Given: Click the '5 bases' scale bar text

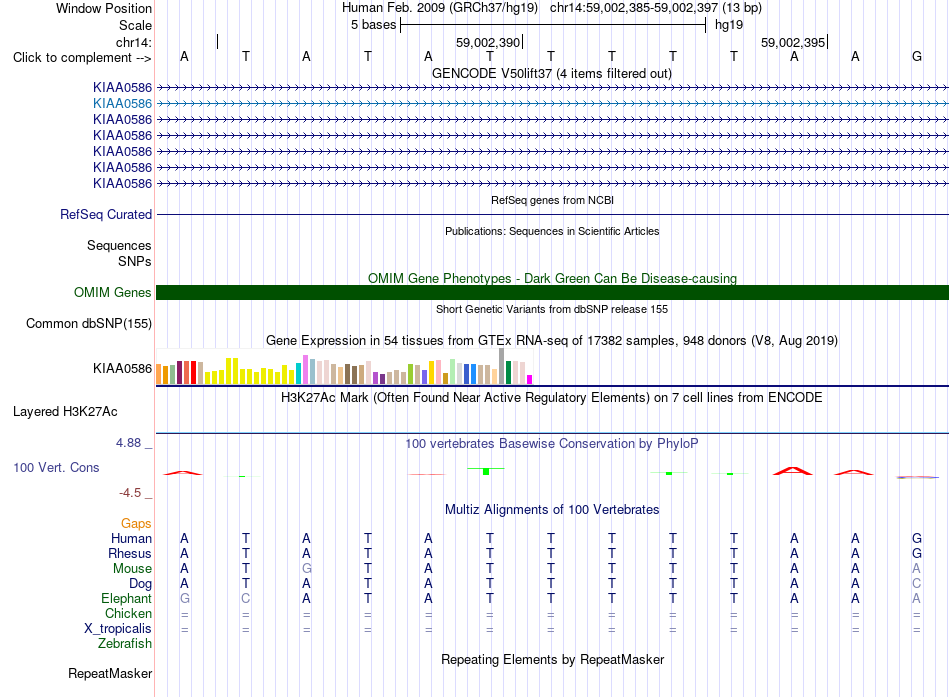Looking at the screenshot, I should click(373, 25).
